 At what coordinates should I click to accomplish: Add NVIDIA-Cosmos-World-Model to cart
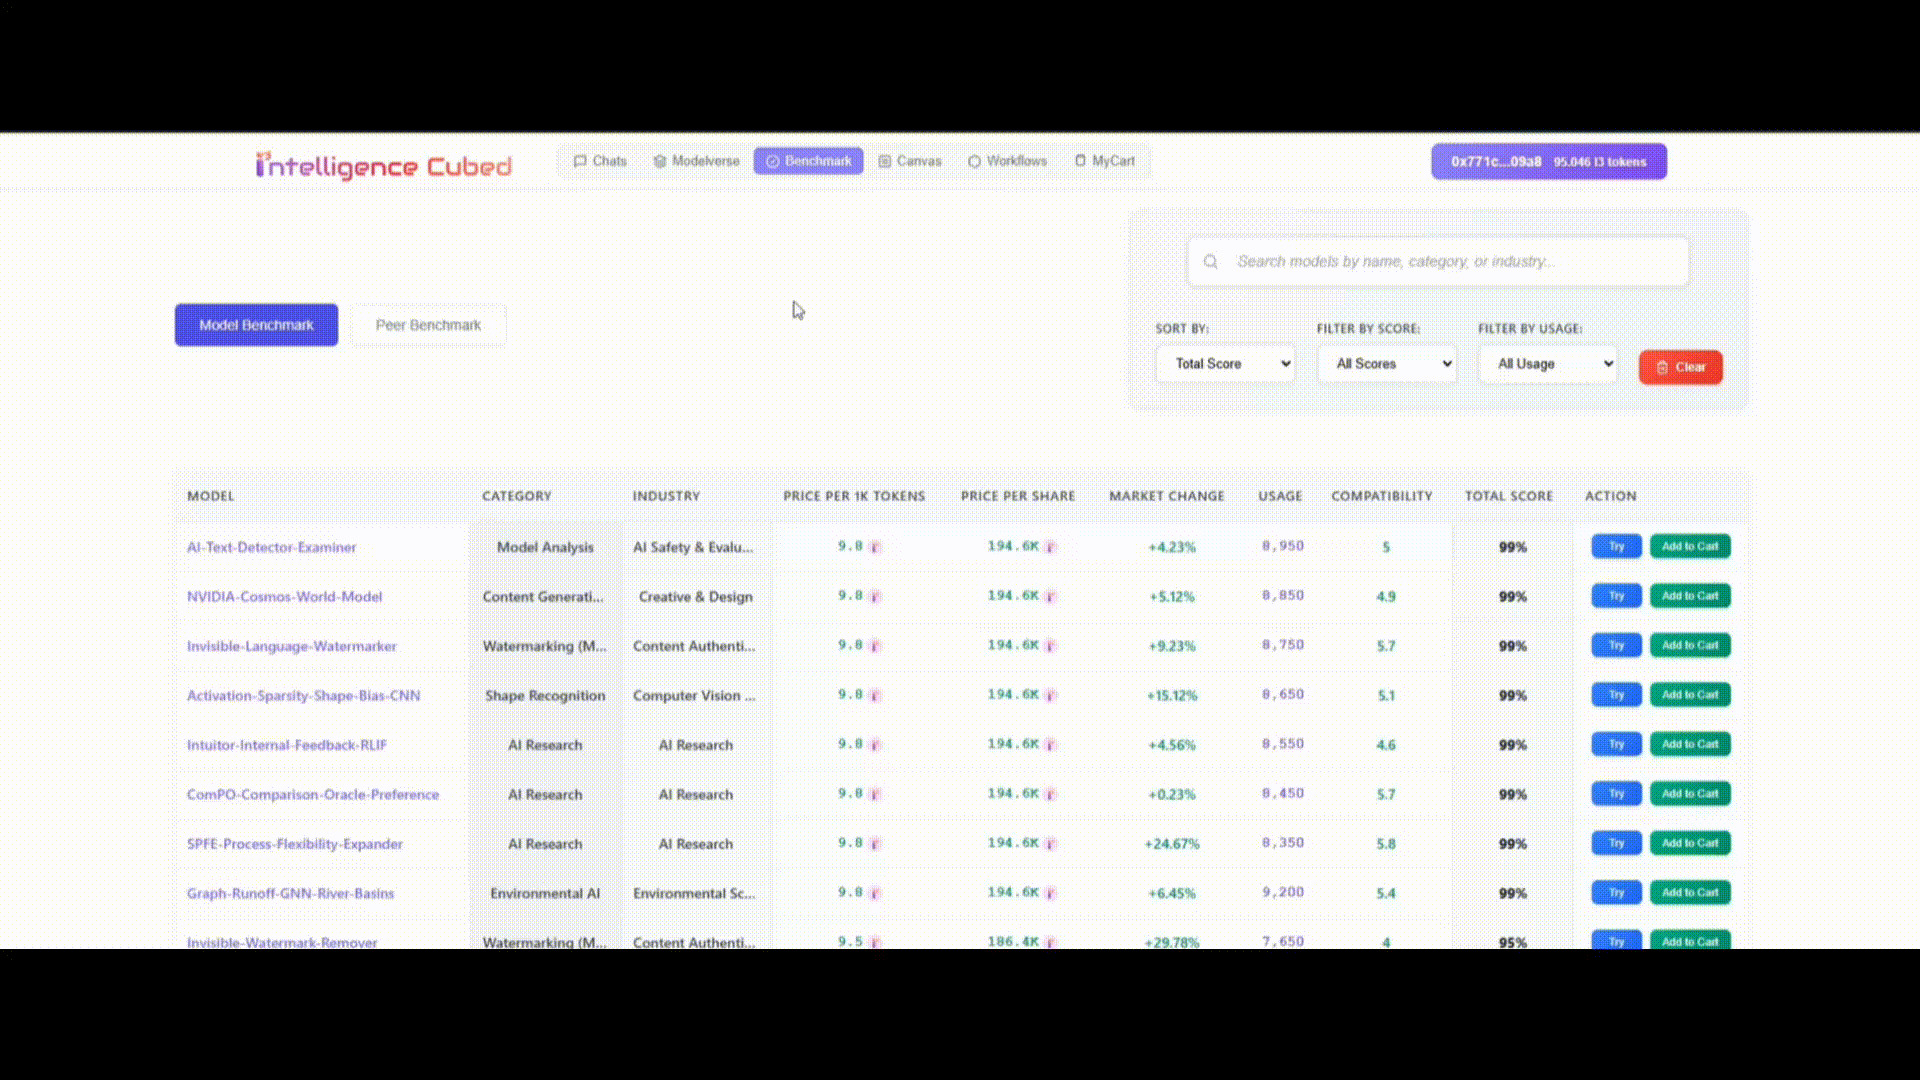(x=1689, y=595)
